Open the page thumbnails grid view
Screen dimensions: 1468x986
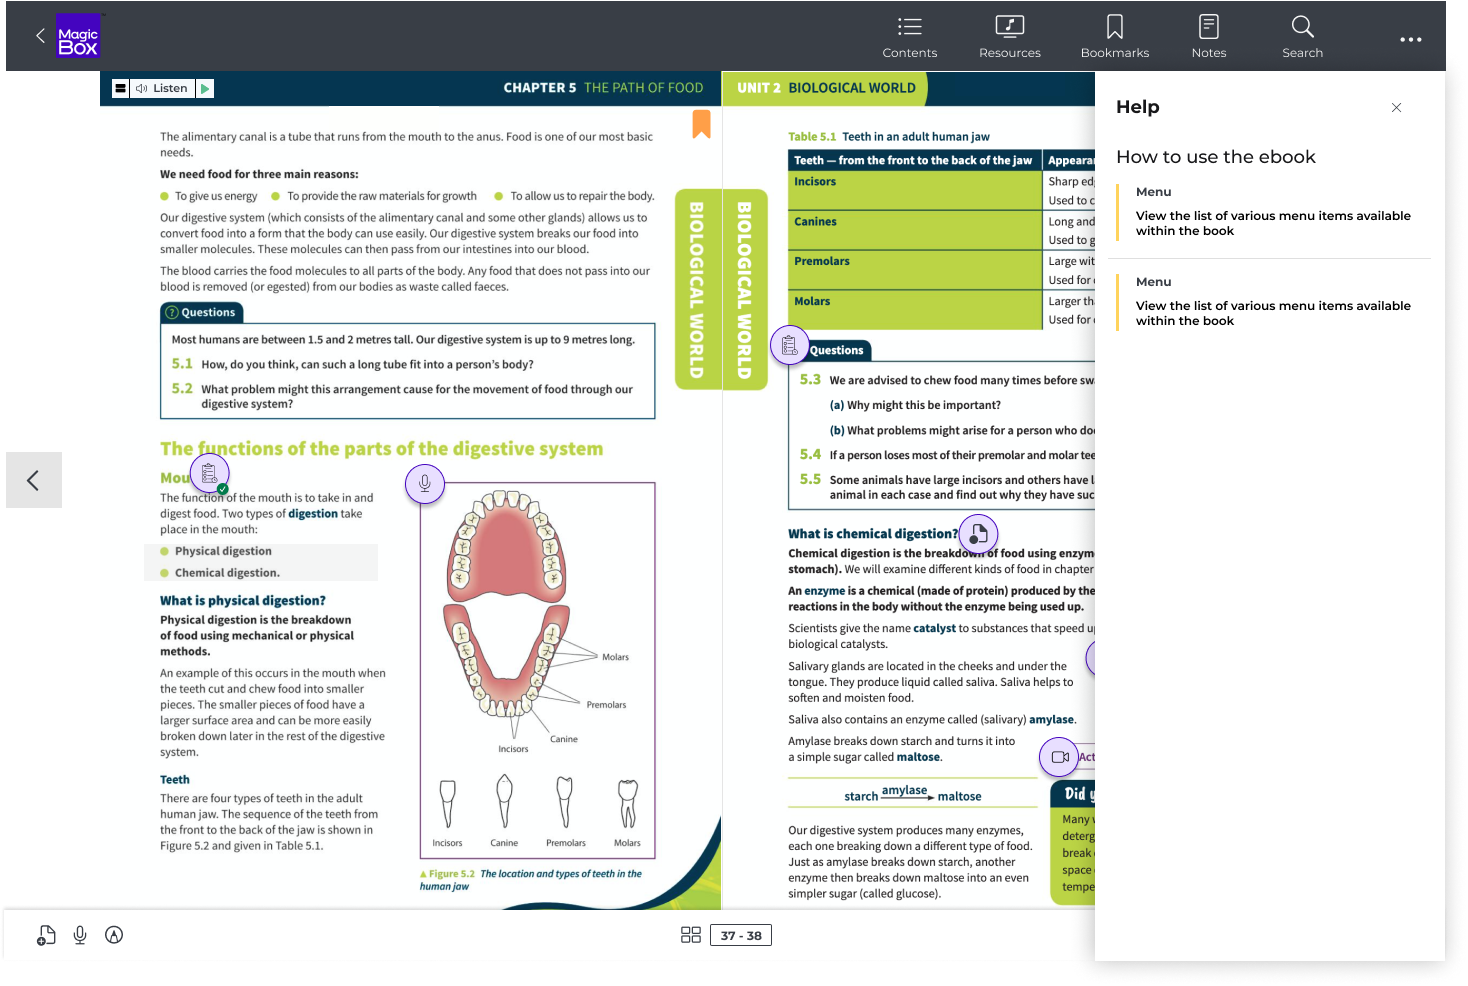click(x=691, y=935)
